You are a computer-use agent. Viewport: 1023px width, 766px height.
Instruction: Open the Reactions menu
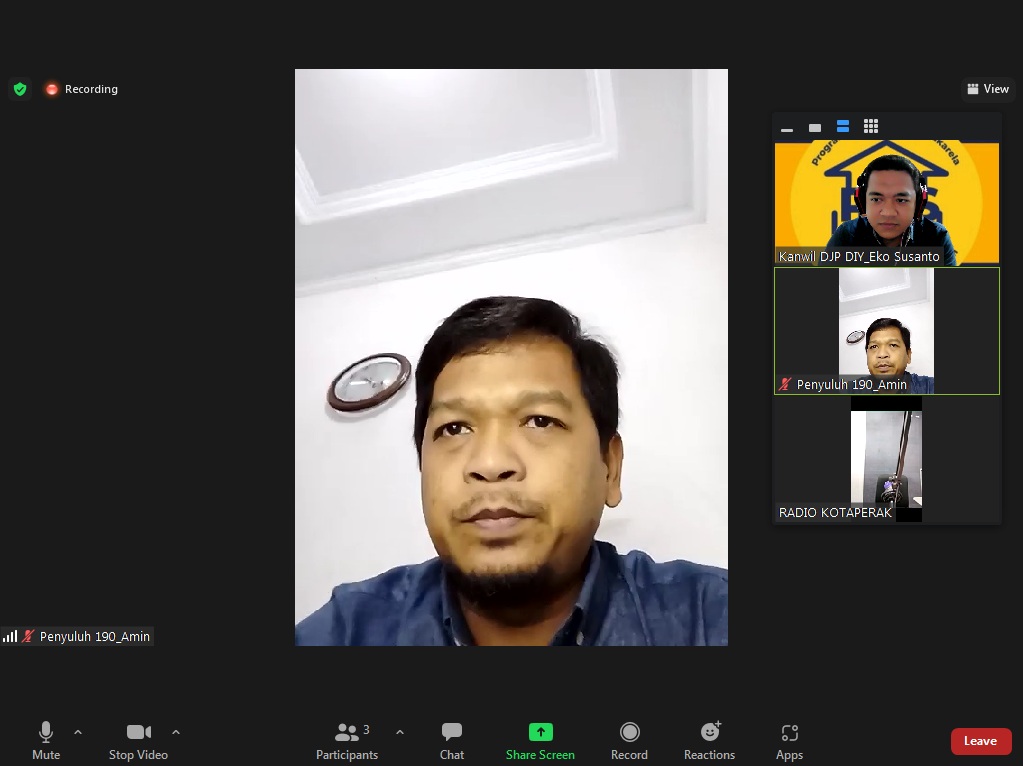(x=709, y=741)
